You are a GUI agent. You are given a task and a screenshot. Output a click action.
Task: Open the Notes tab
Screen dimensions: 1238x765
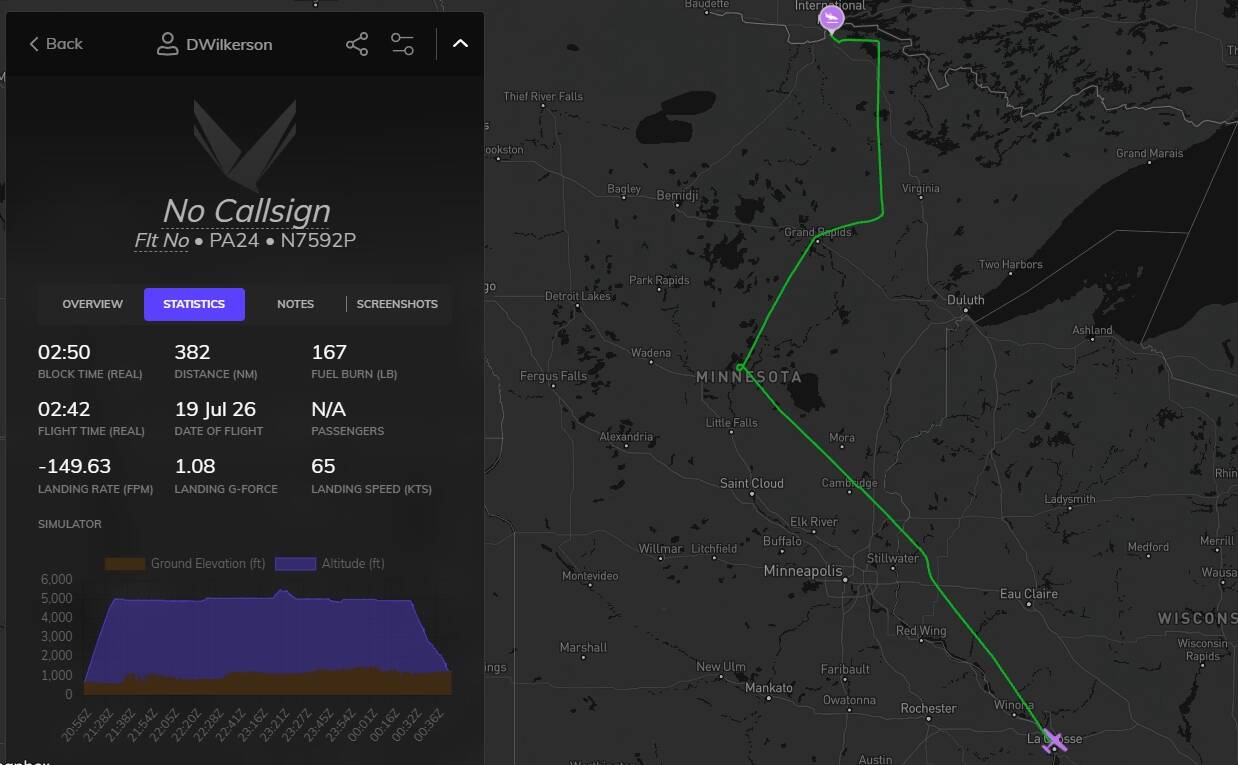[295, 304]
